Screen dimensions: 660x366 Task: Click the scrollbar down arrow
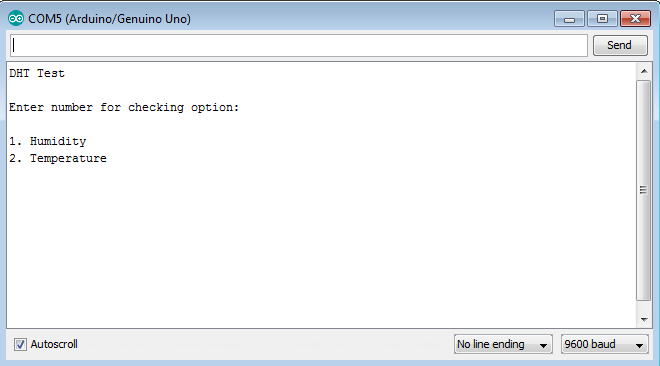point(644,320)
